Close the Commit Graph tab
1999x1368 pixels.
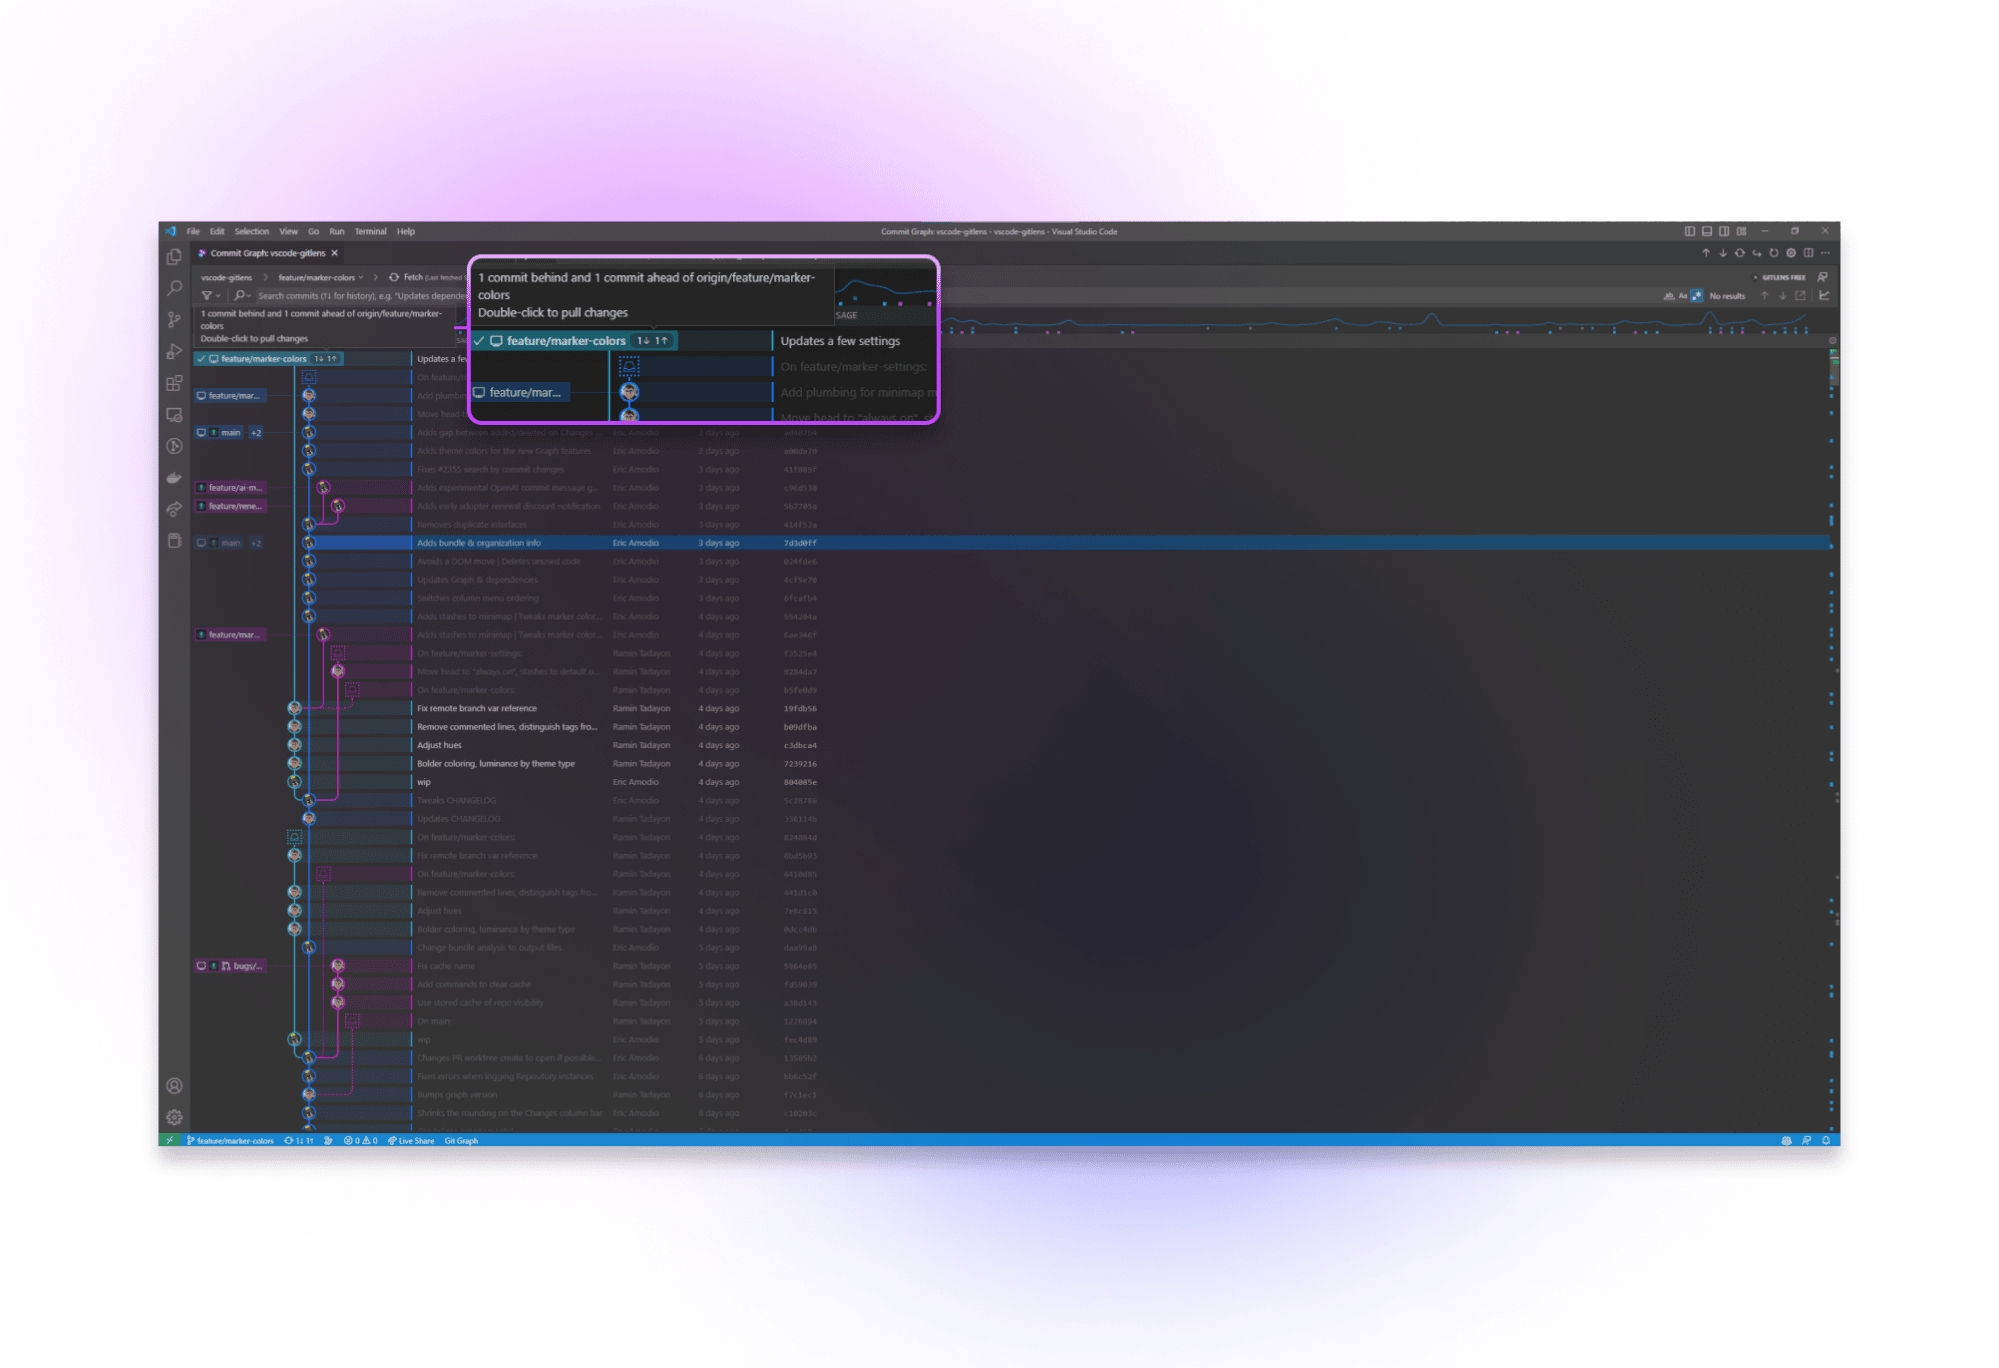(x=335, y=253)
